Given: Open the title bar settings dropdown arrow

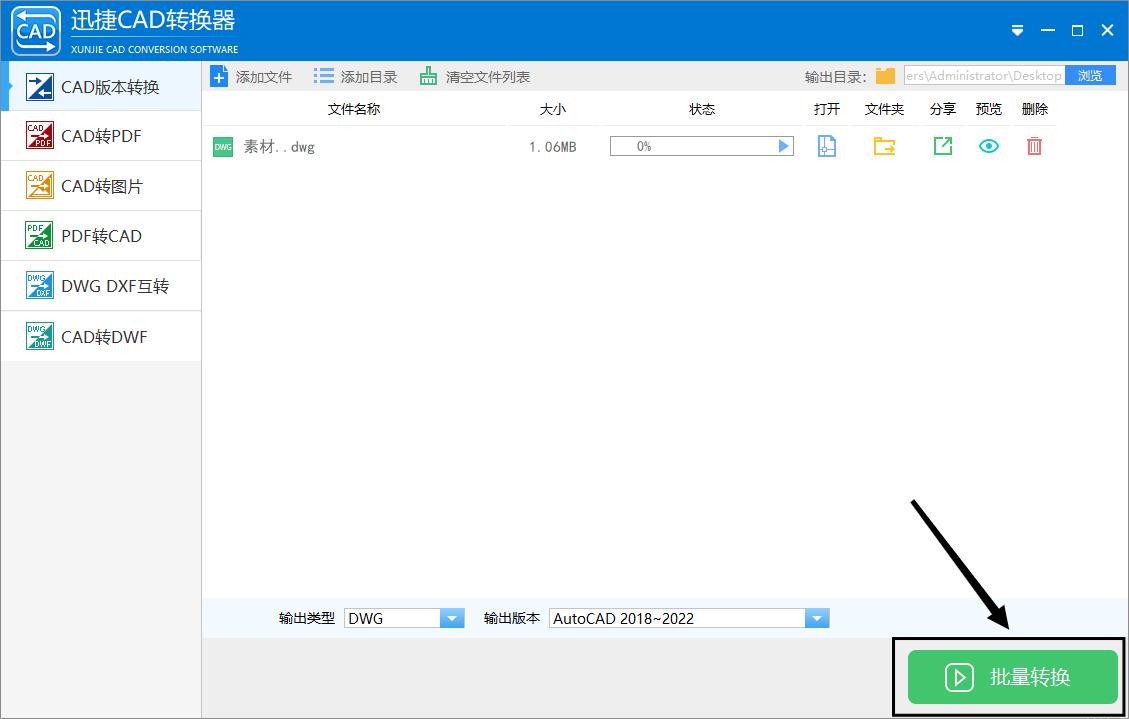Looking at the screenshot, I should pos(1017,30).
